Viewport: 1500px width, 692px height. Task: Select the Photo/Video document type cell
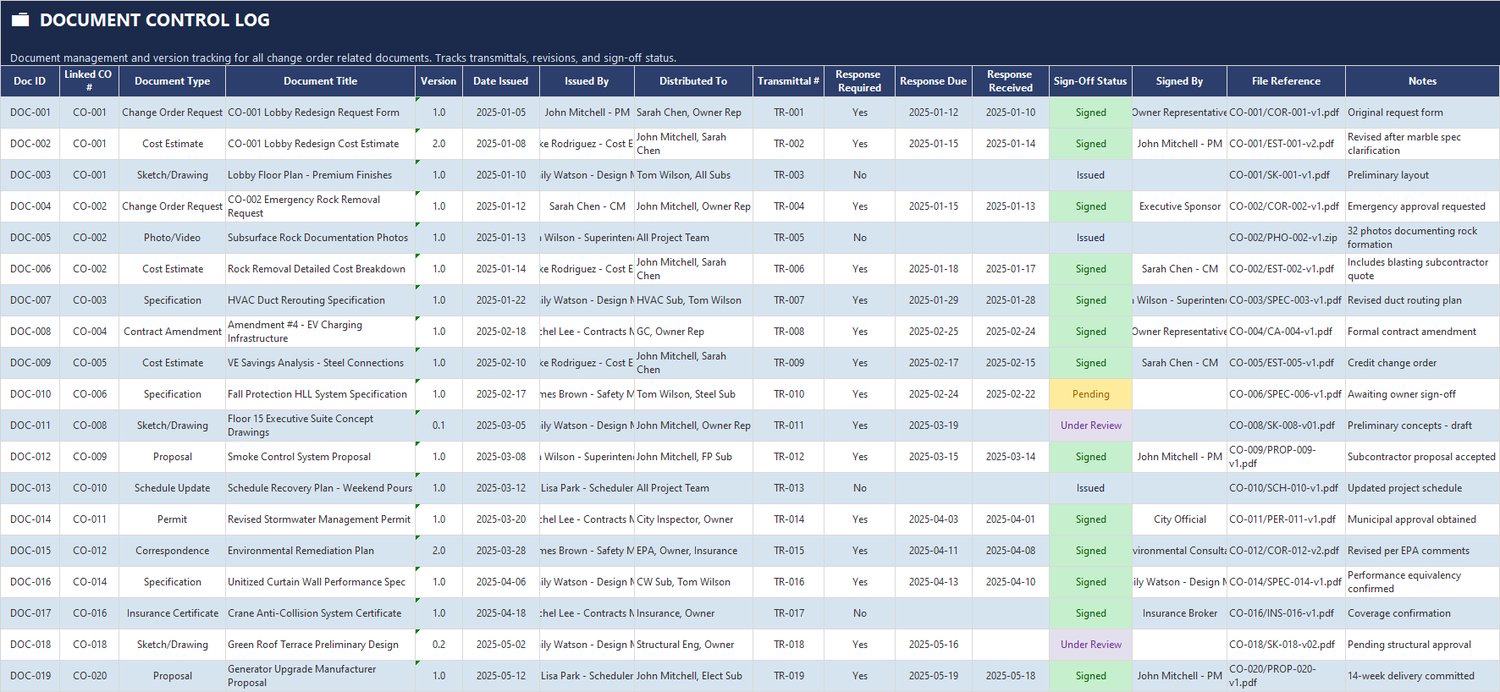(172, 237)
